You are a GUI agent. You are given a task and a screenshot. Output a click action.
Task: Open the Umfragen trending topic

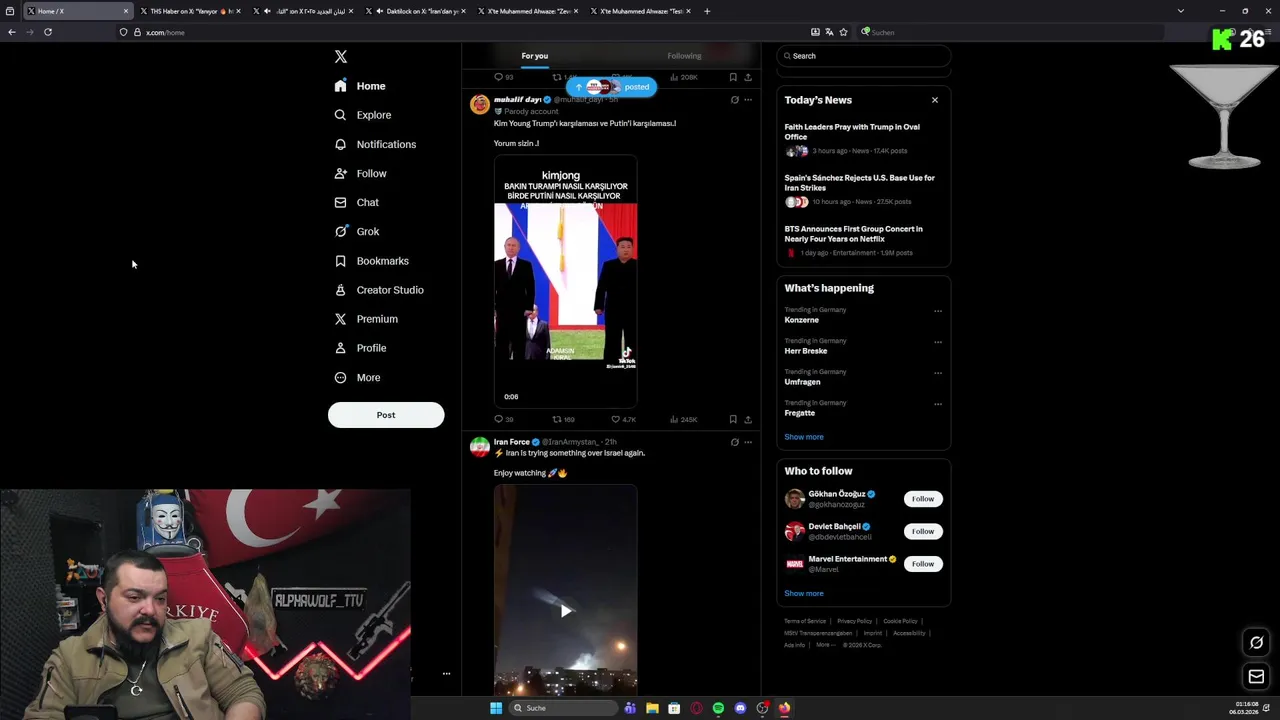(x=803, y=382)
